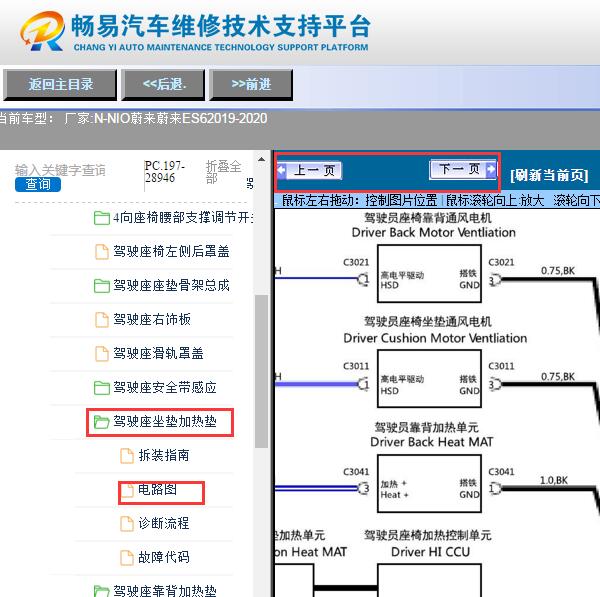Click the document icon of 故障代码

pyautogui.click(x=127, y=558)
